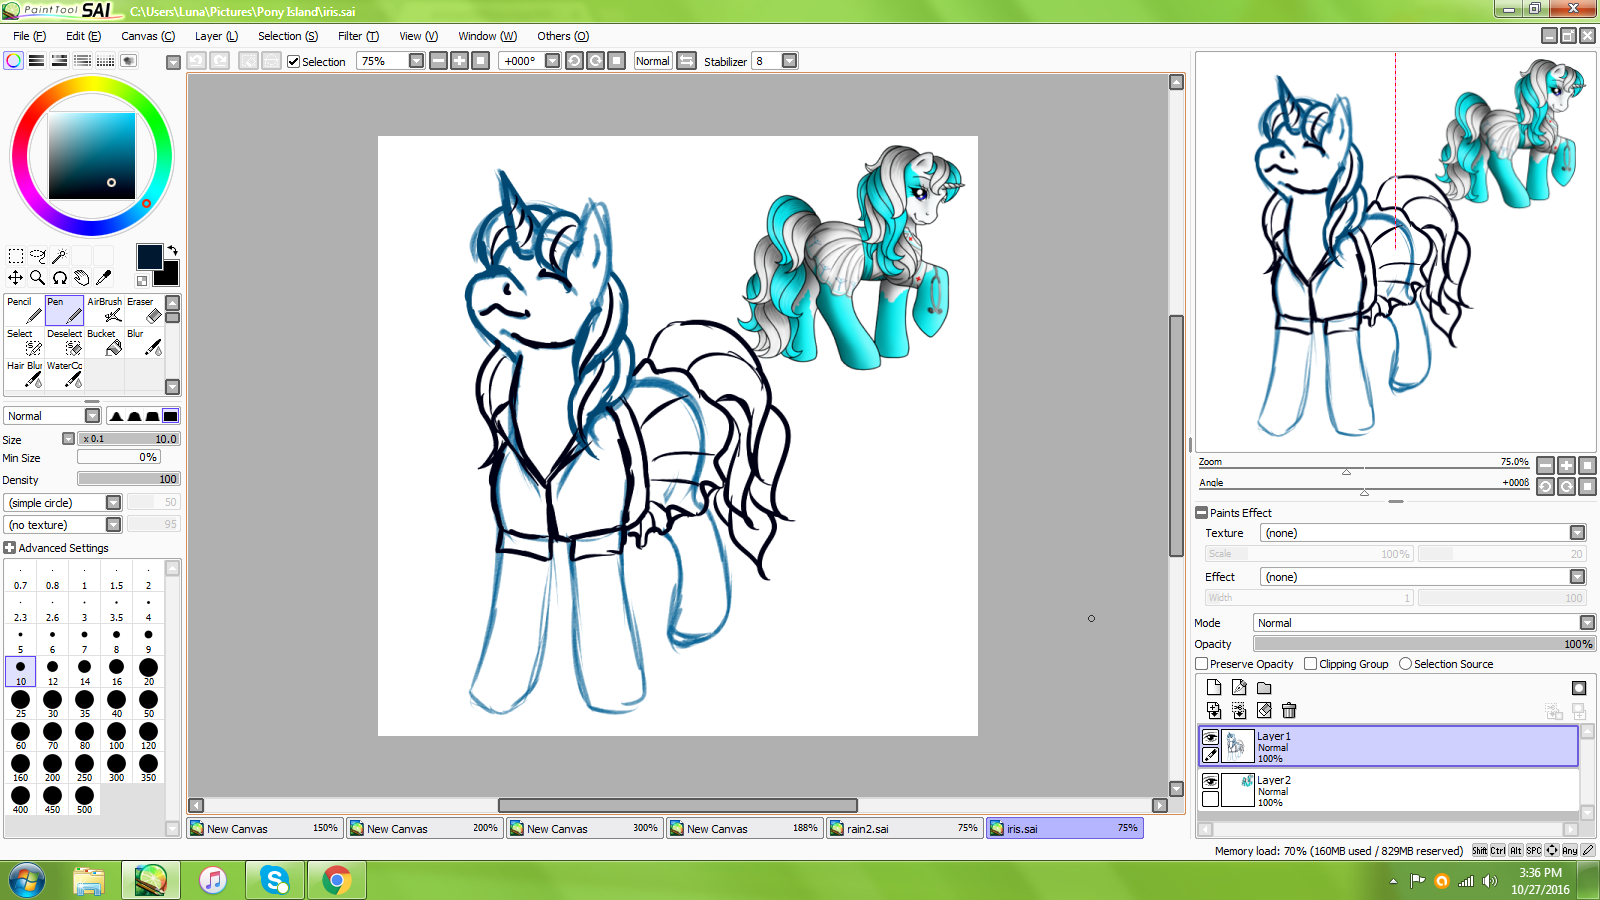Open the rotation angle dropdown

pos(552,61)
